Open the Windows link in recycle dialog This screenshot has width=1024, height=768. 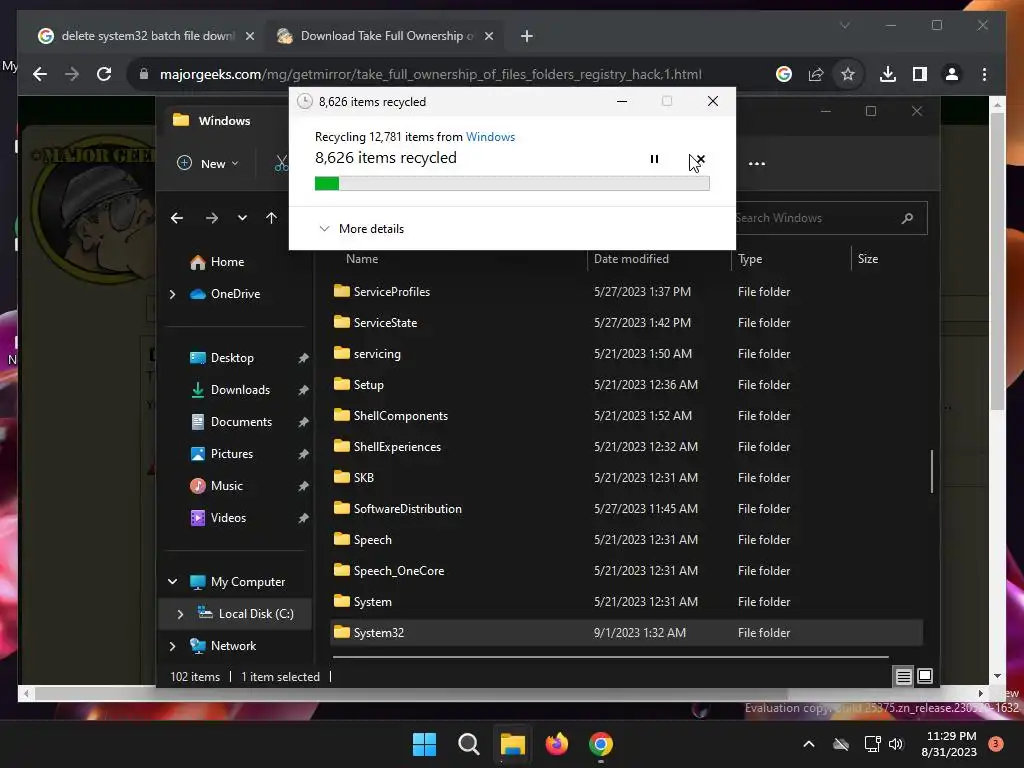(490, 136)
